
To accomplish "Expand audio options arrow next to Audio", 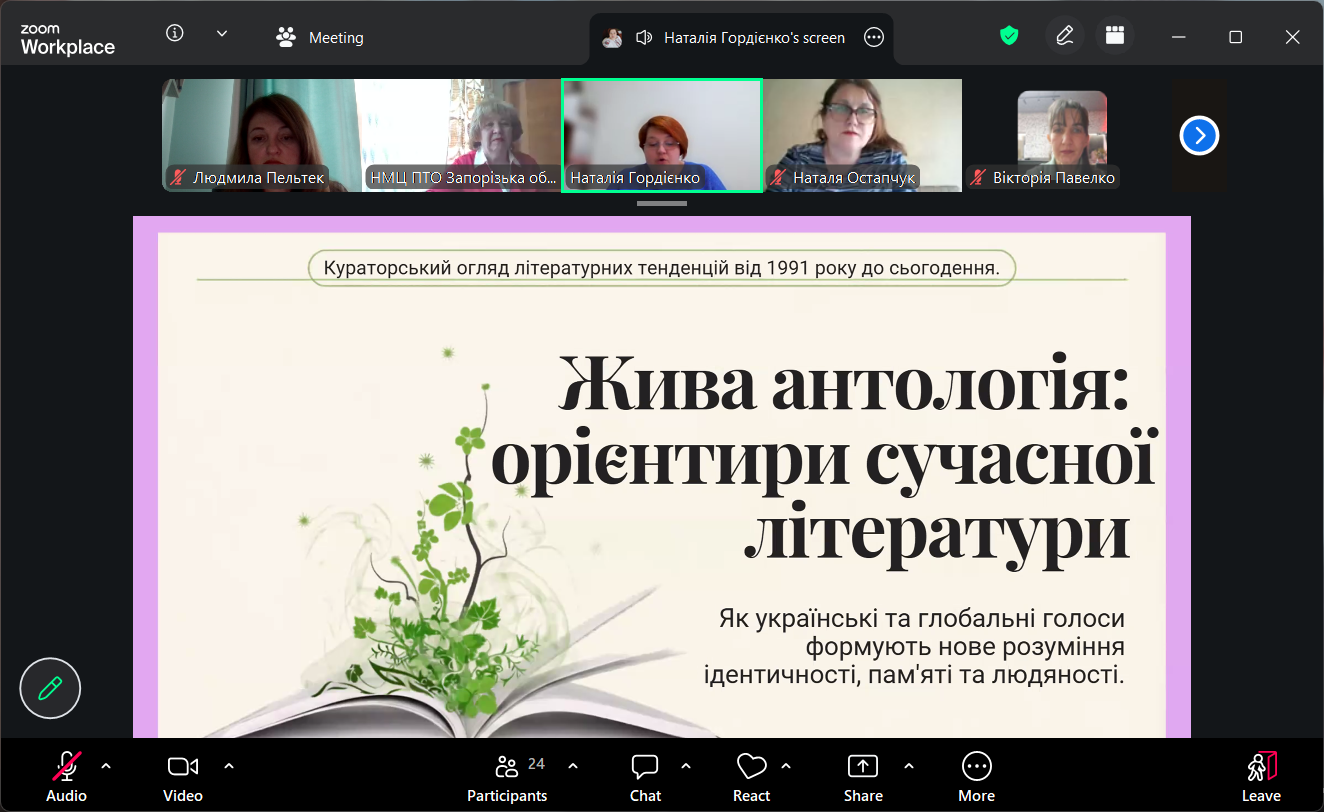I will click(x=107, y=766).
